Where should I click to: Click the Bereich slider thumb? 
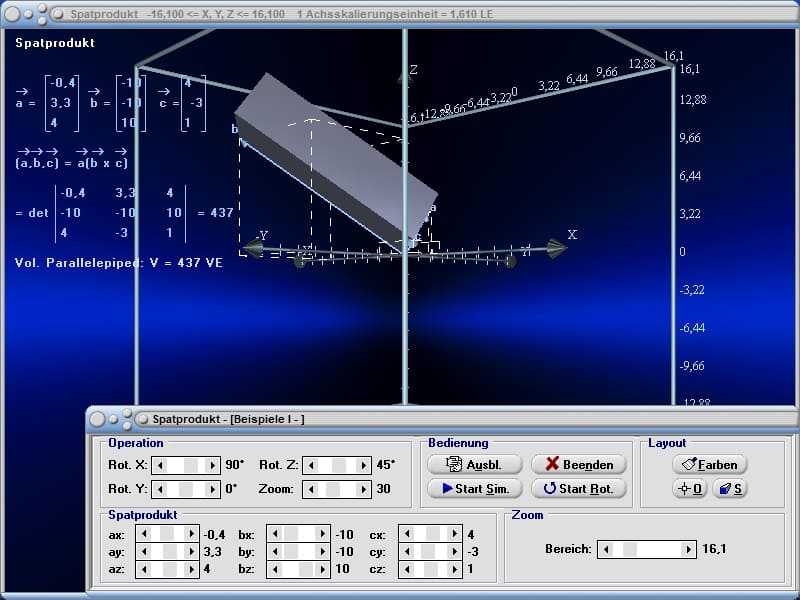pos(630,549)
